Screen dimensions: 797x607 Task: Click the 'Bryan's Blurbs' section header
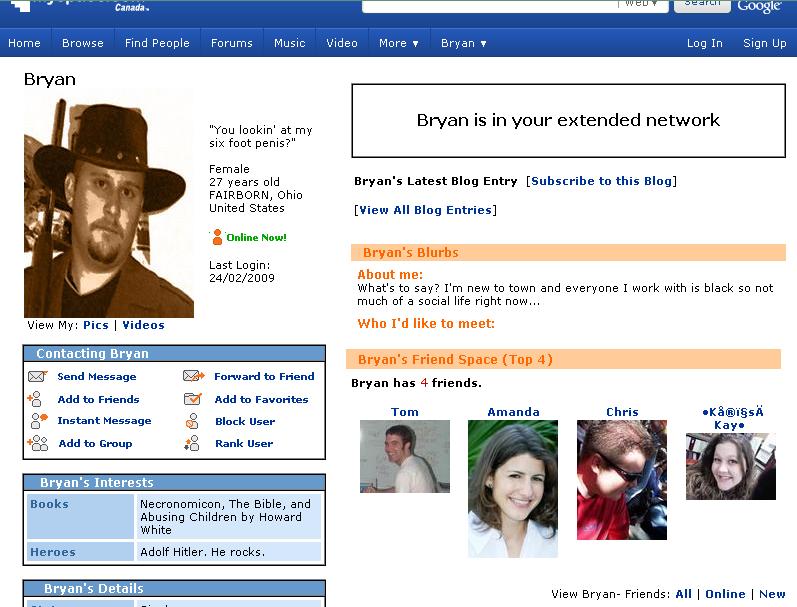(x=568, y=253)
